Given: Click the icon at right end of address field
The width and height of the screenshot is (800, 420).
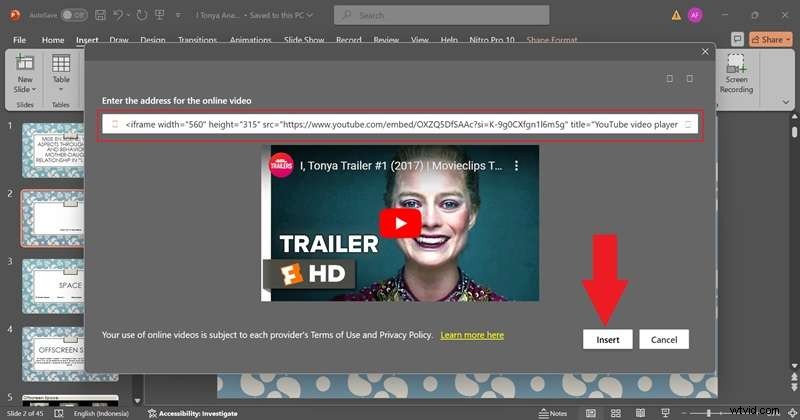Looking at the screenshot, I should (688, 125).
